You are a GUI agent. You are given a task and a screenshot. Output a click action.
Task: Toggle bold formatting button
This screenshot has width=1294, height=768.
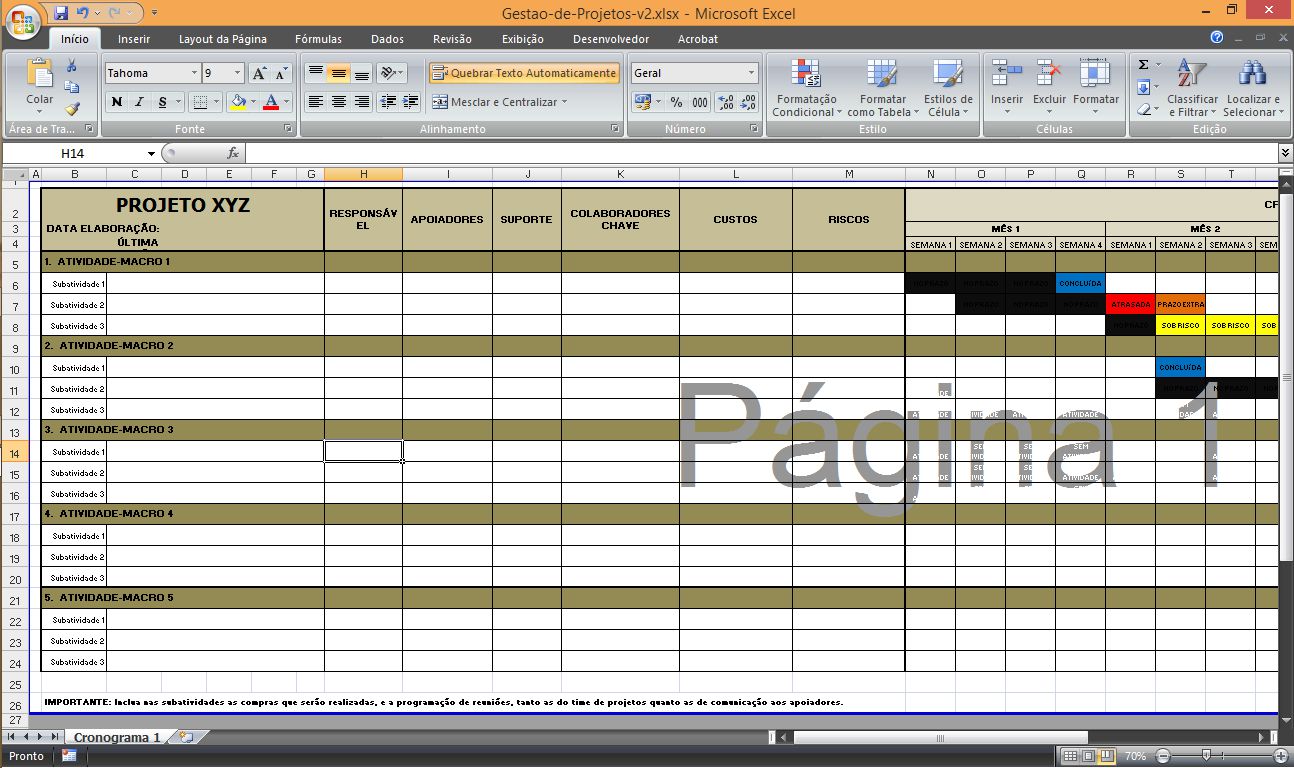click(x=117, y=102)
